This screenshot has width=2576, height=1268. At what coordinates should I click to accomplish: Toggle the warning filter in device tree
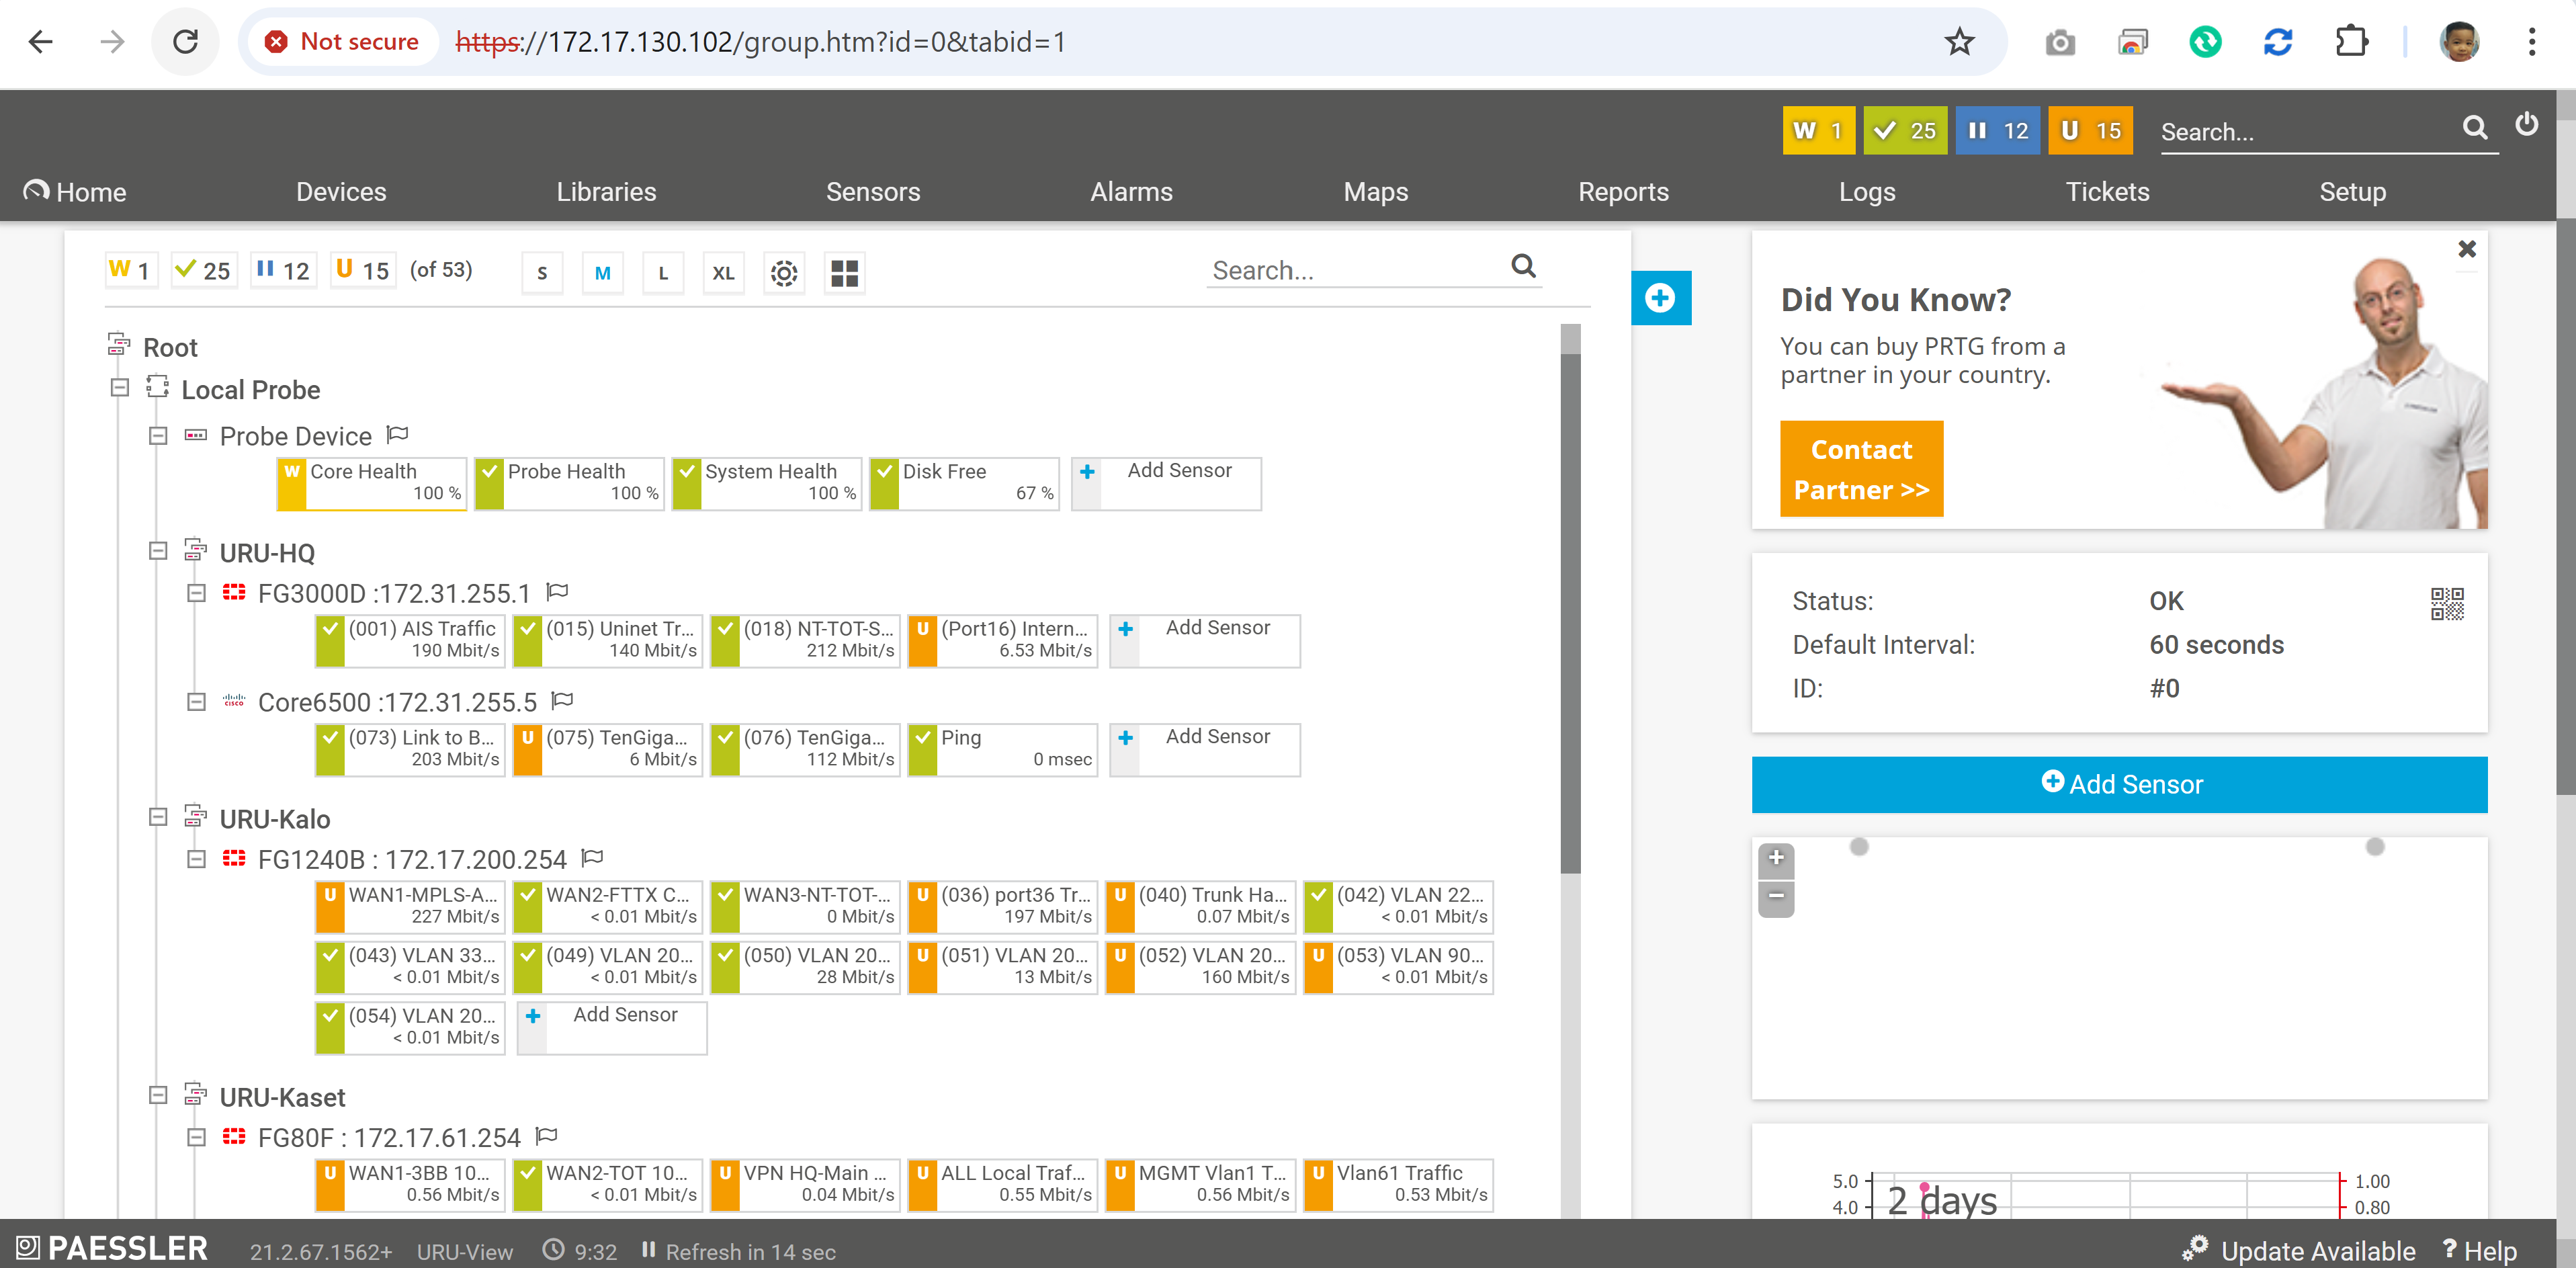click(x=131, y=270)
